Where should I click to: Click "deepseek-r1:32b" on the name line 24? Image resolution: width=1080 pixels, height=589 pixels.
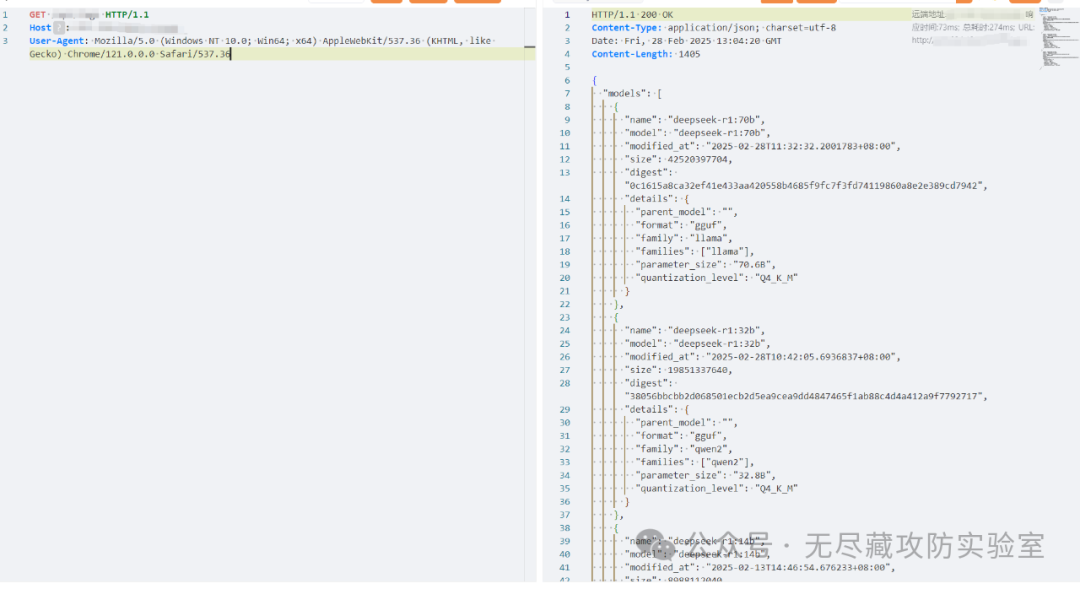(x=715, y=331)
